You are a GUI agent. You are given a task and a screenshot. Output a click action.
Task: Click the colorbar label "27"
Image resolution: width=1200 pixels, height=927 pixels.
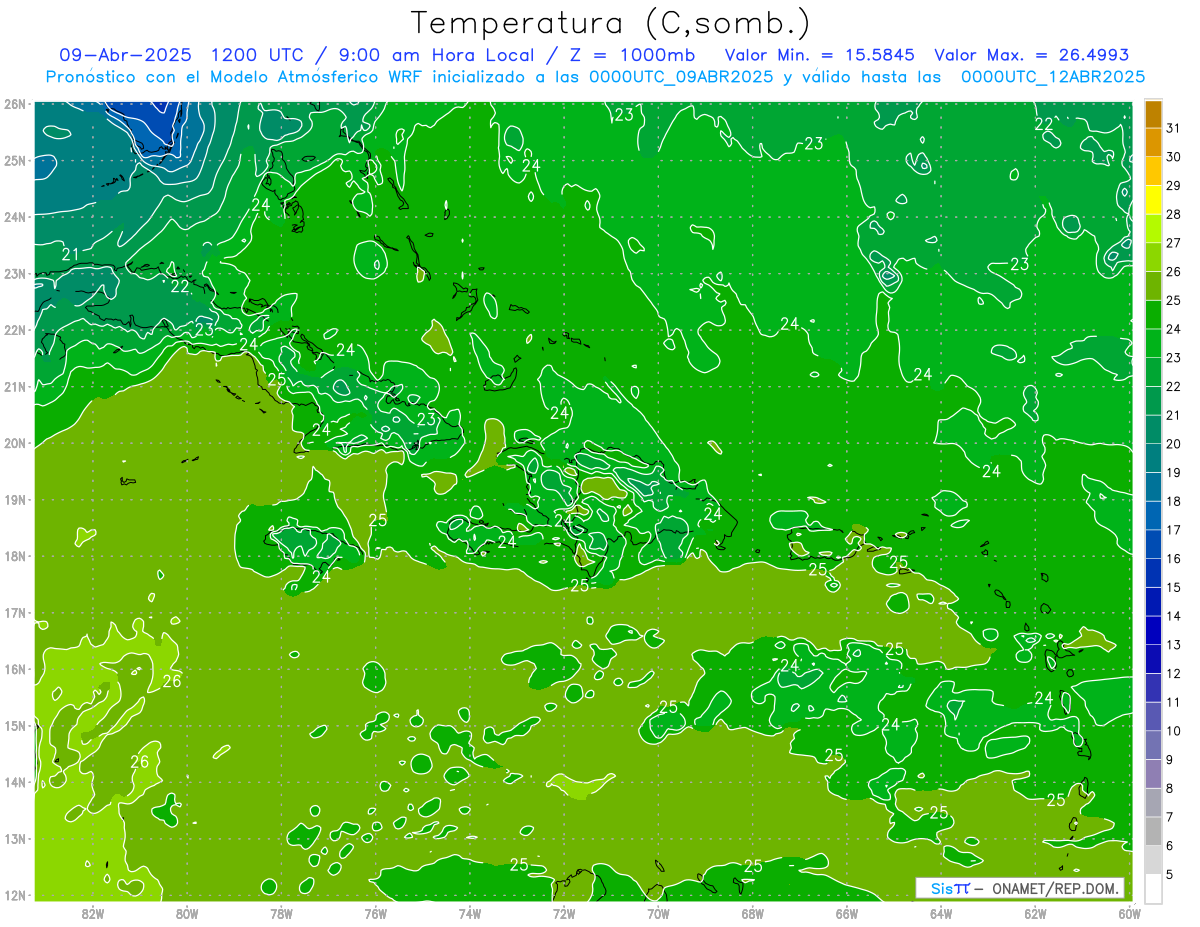[x=1174, y=243]
